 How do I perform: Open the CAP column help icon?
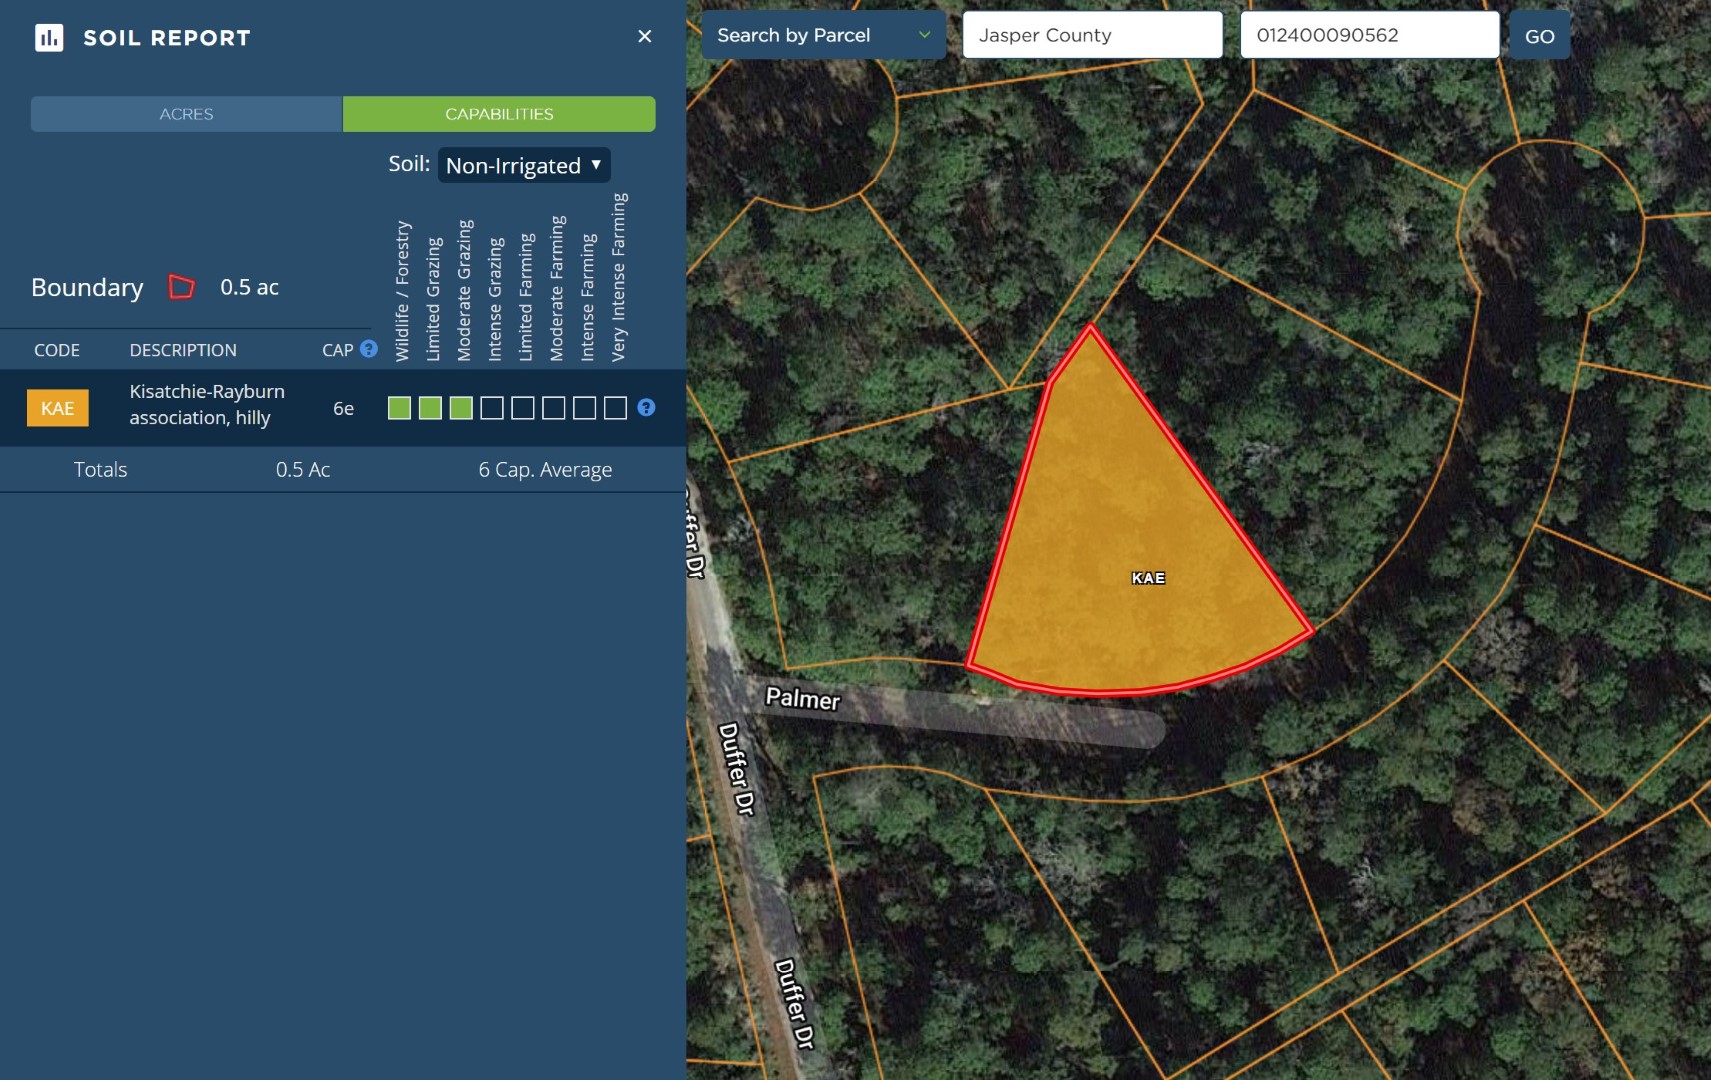tap(369, 349)
